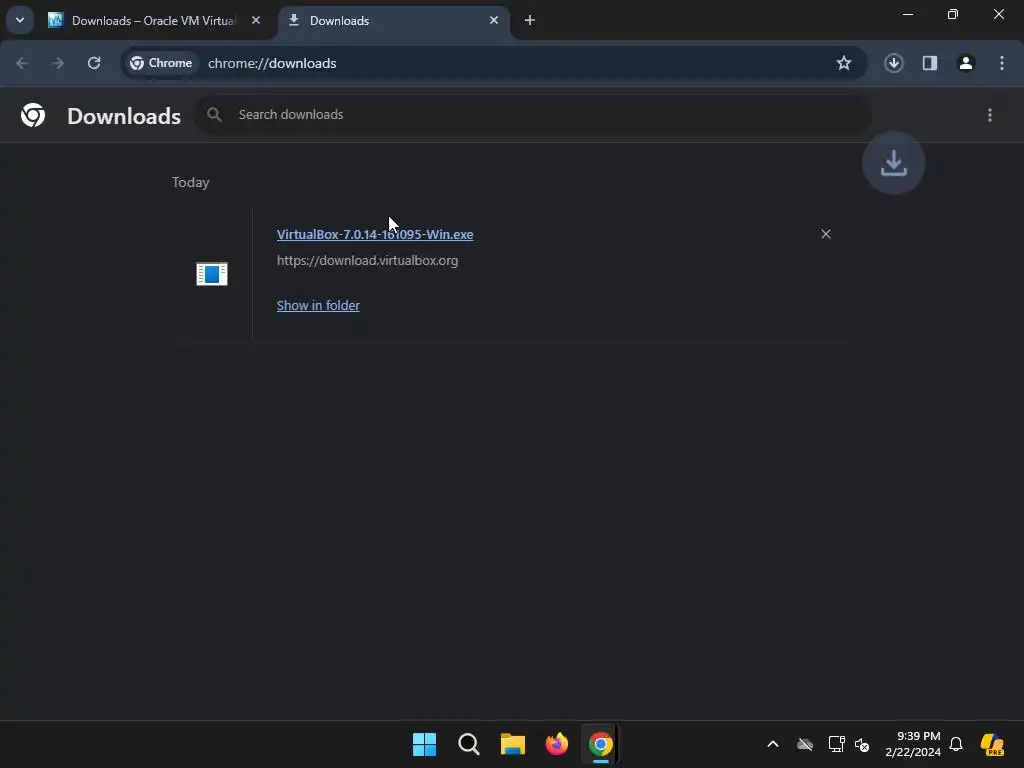Open the Downloads page more actions menu
Viewport: 1024px width, 768px height.
coord(990,116)
